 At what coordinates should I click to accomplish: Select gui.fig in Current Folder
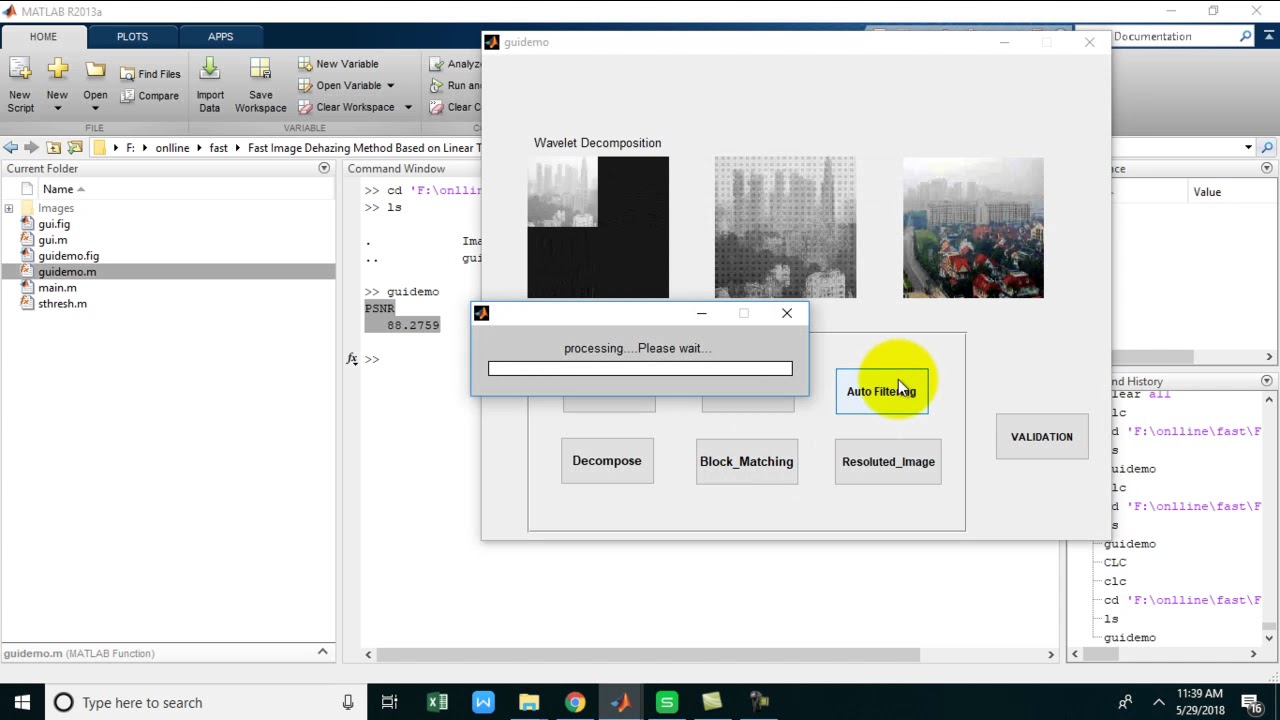pyautogui.click(x=54, y=224)
